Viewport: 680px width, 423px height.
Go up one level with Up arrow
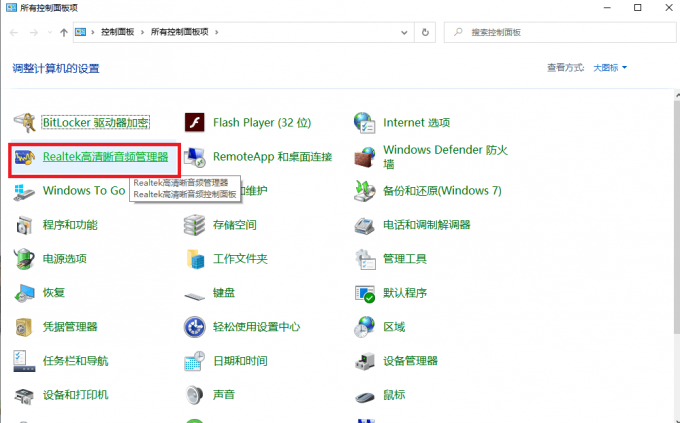tap(64, 33)
